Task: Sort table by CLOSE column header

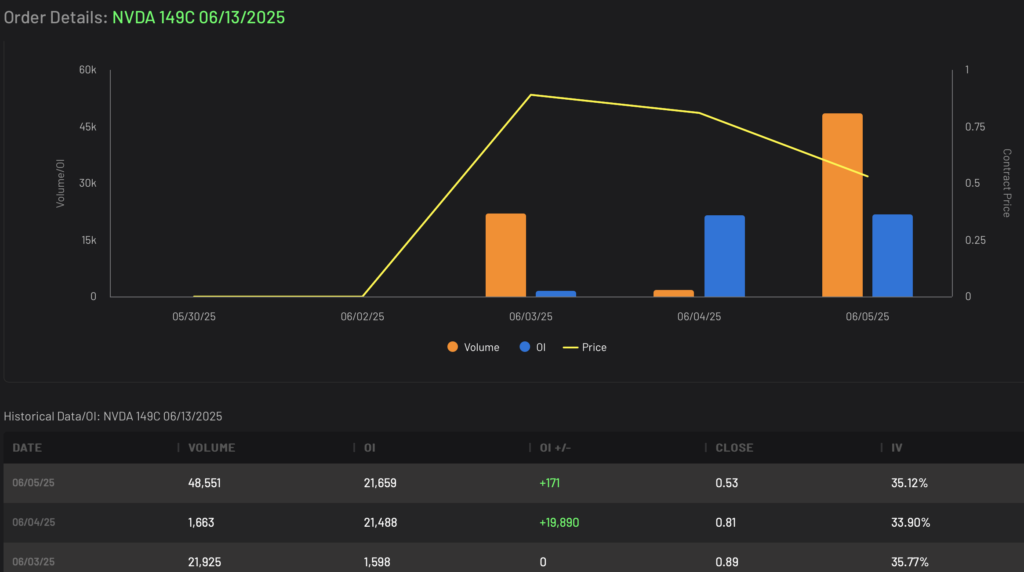Action: [x=734, y=448]
